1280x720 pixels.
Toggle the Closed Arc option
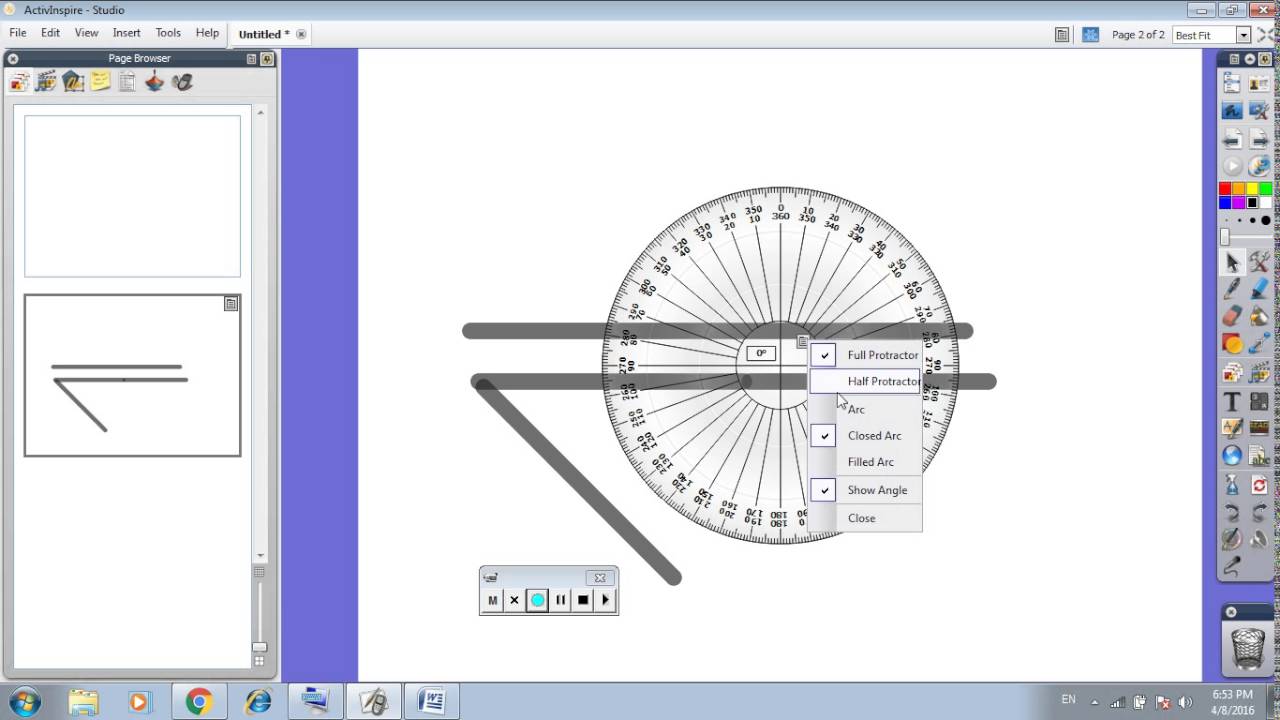865,435
